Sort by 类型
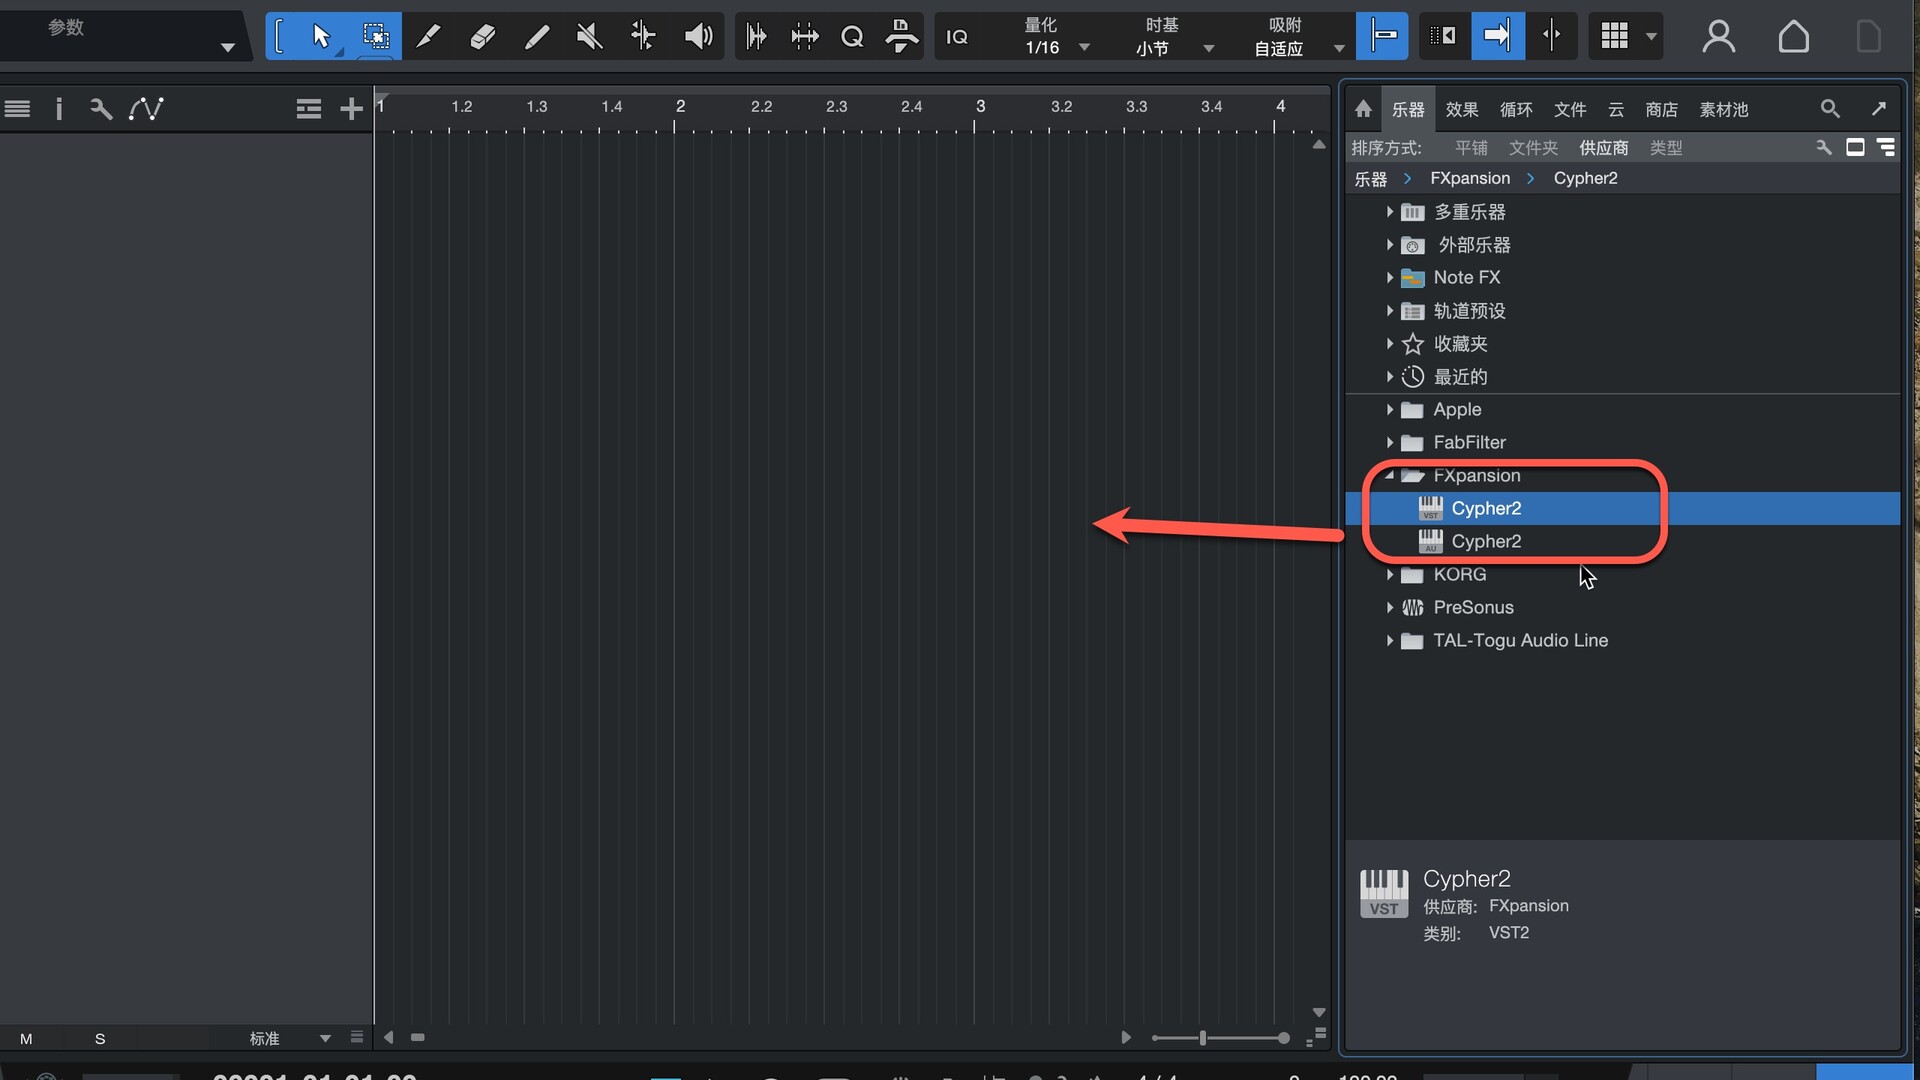1920x1080 pixels. tap(1666, 148)
